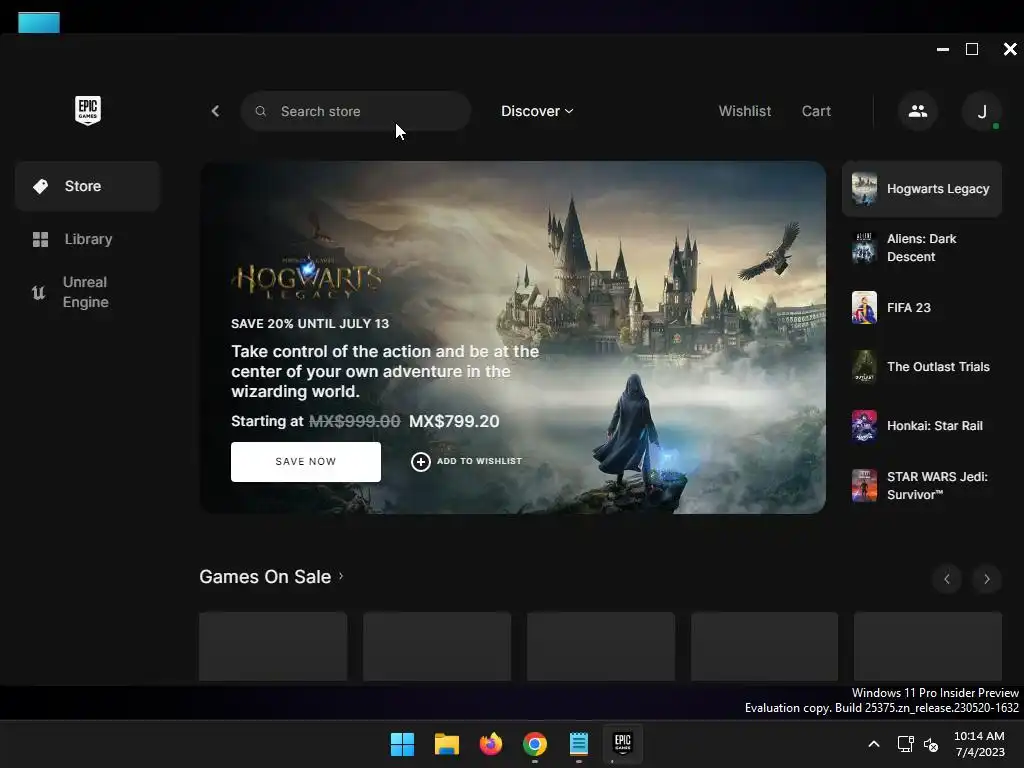The height and width of the screenshot is (768, 1024).
Task: Click the Hogwarts Legacy banner logo
Action: (x=307, y=278)
